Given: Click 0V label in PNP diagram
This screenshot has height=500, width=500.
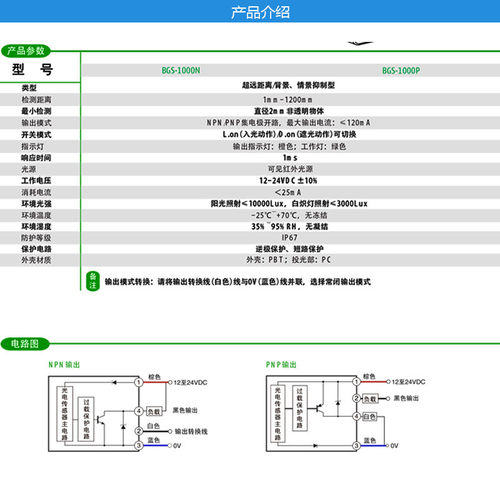Looking at the screenshot, I should pyautogui.click(x=394, y=445).
